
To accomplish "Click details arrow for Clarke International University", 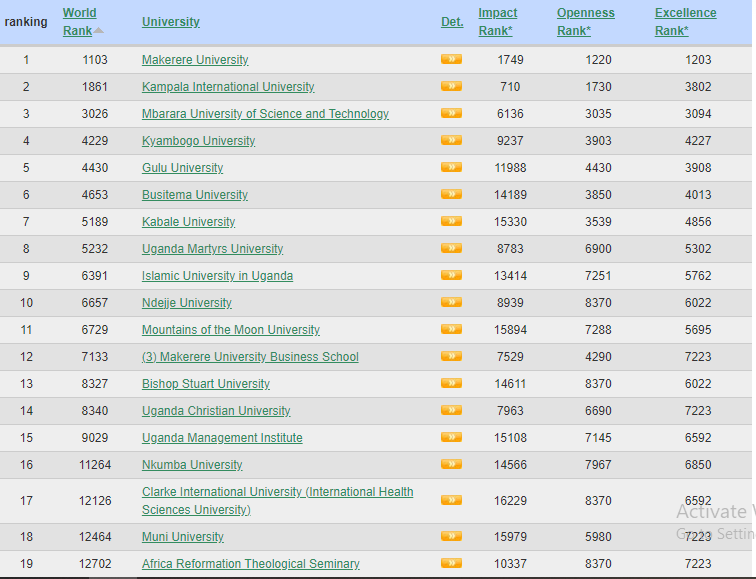I will pyautogui.click(x=451, y=500).
